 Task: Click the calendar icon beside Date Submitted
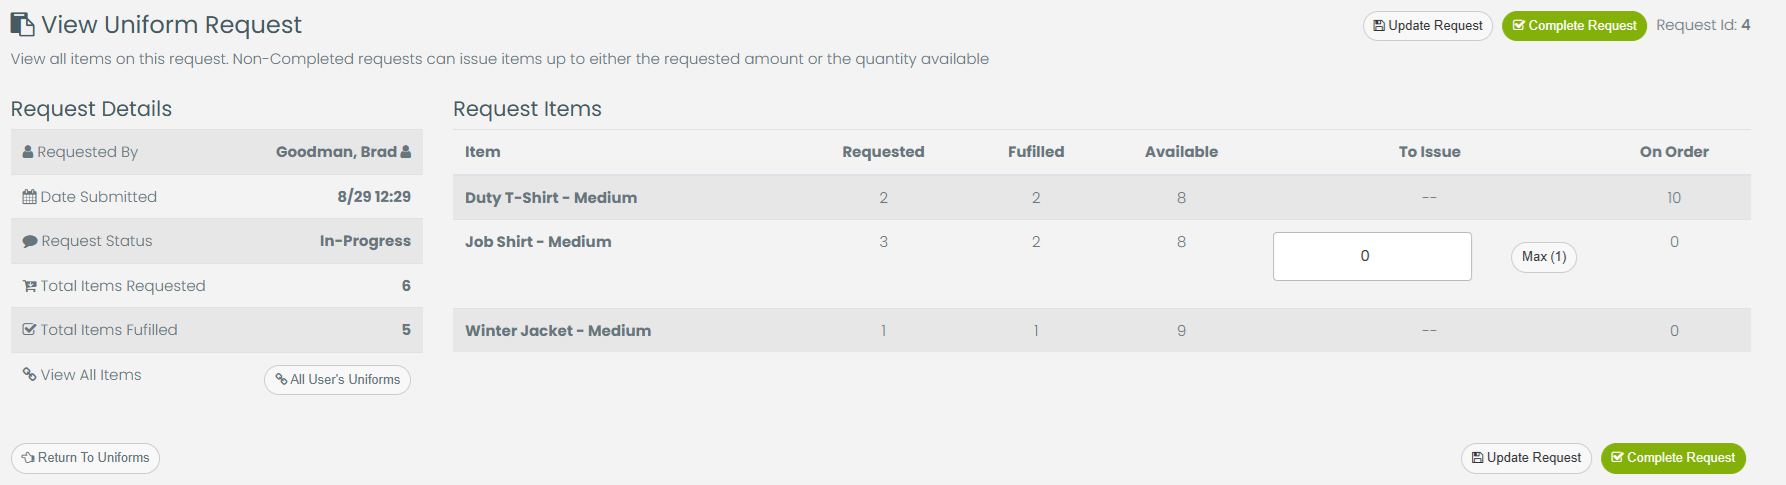(29, 197)
